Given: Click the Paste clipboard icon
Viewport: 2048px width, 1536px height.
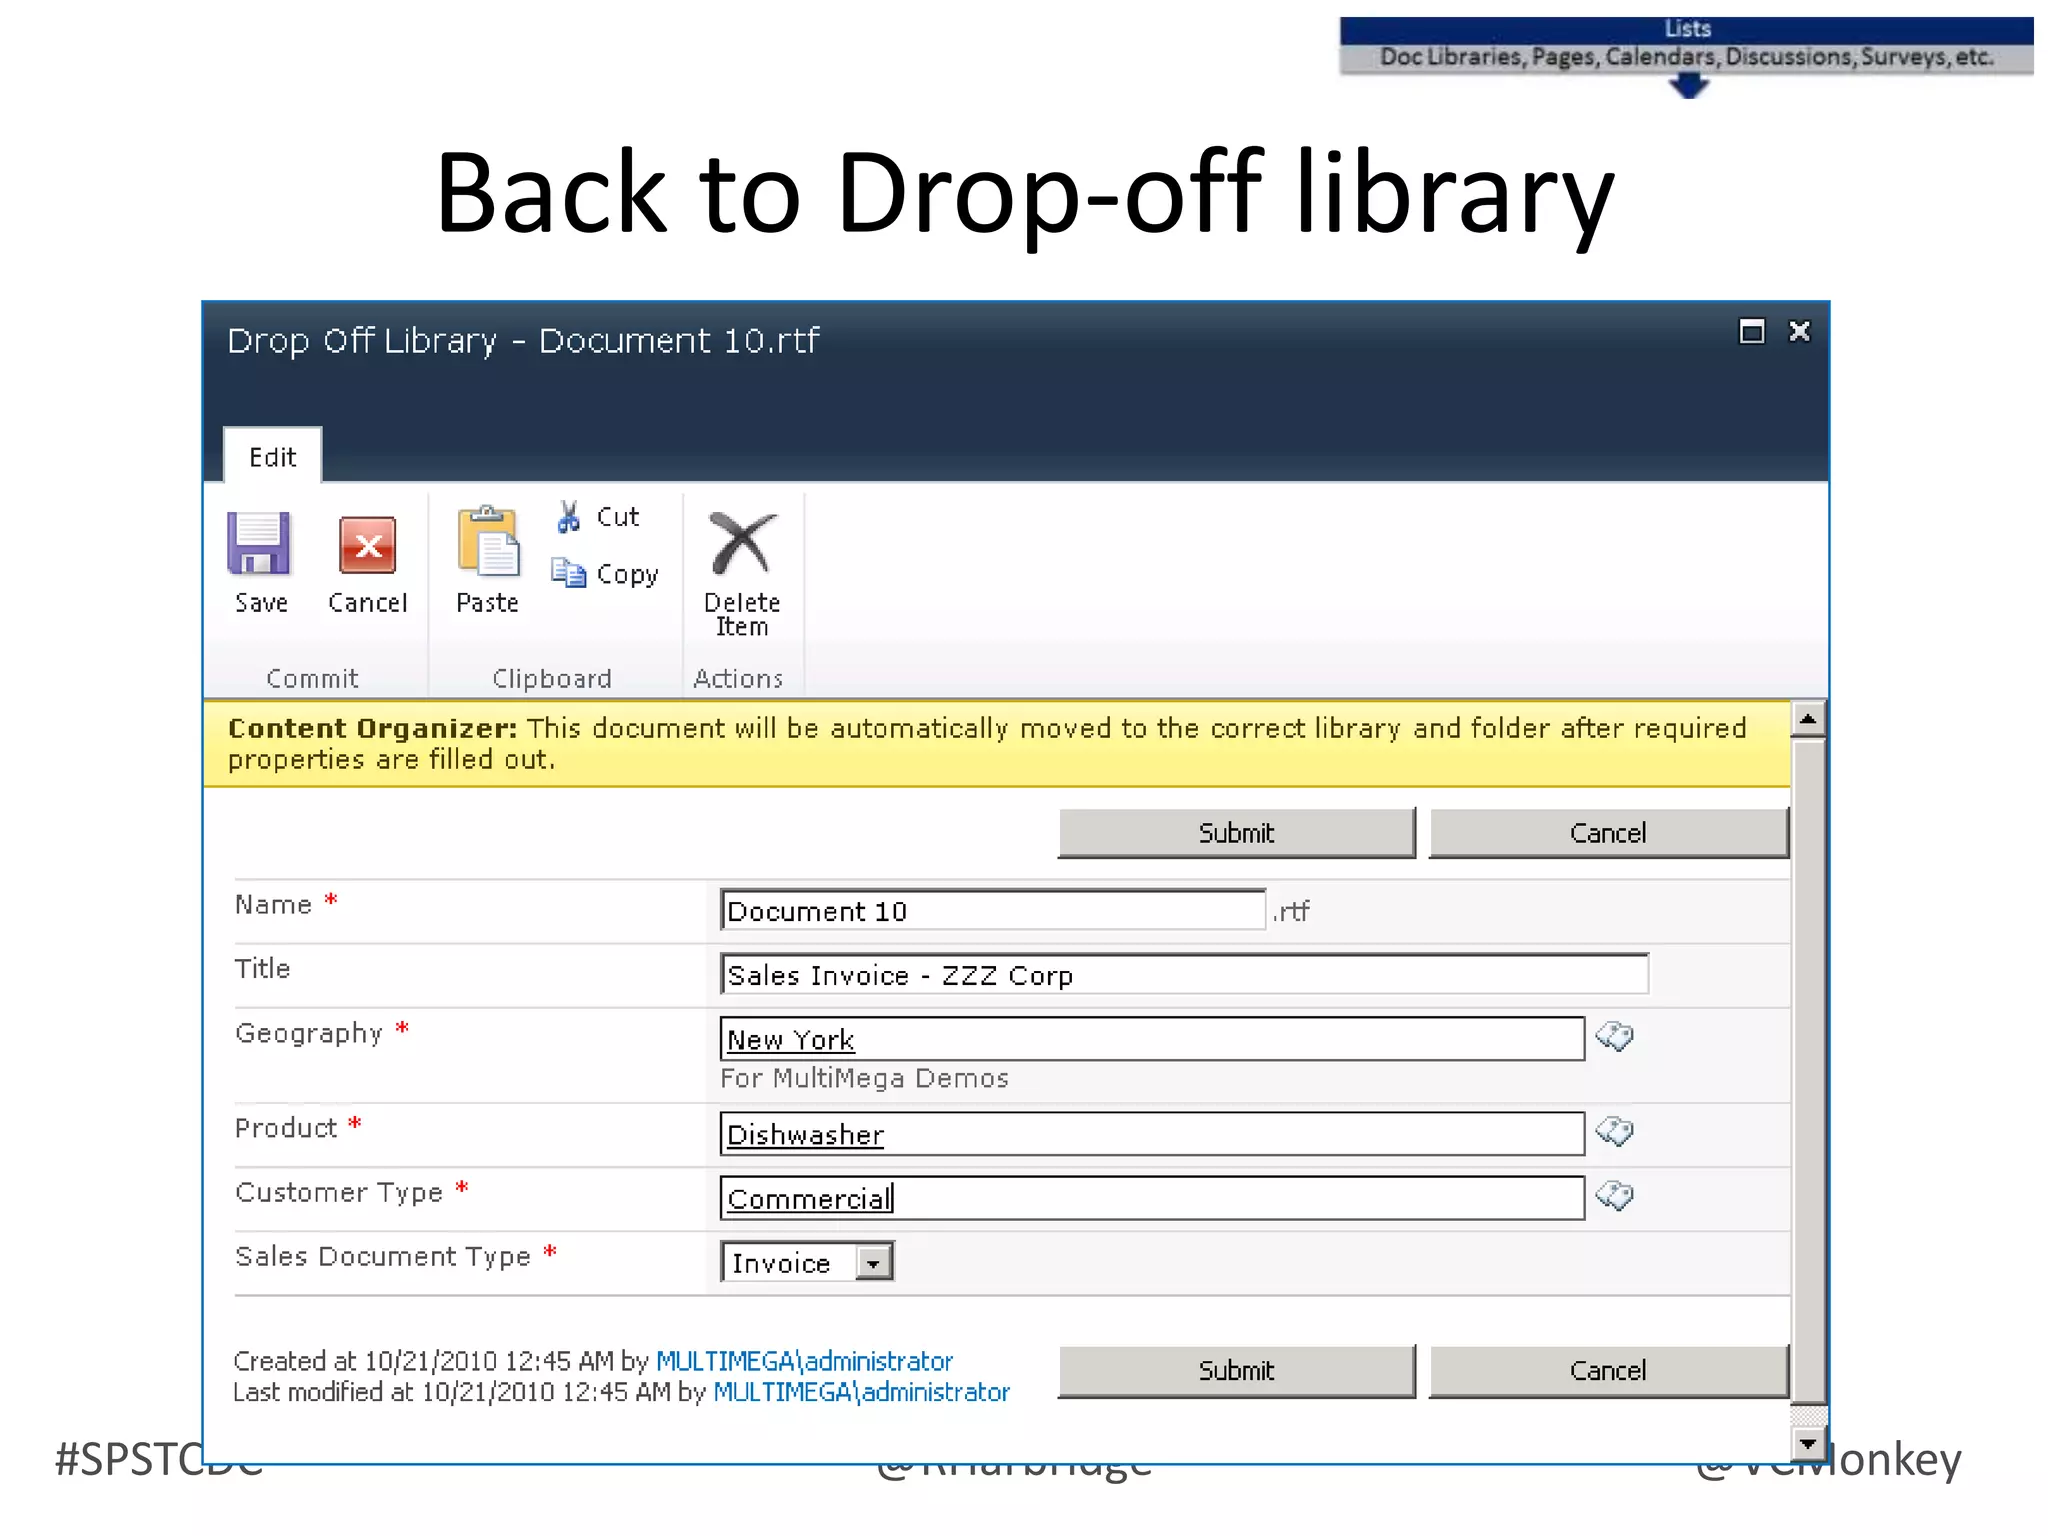Looking at the screenshot, I should click(488, 543).
